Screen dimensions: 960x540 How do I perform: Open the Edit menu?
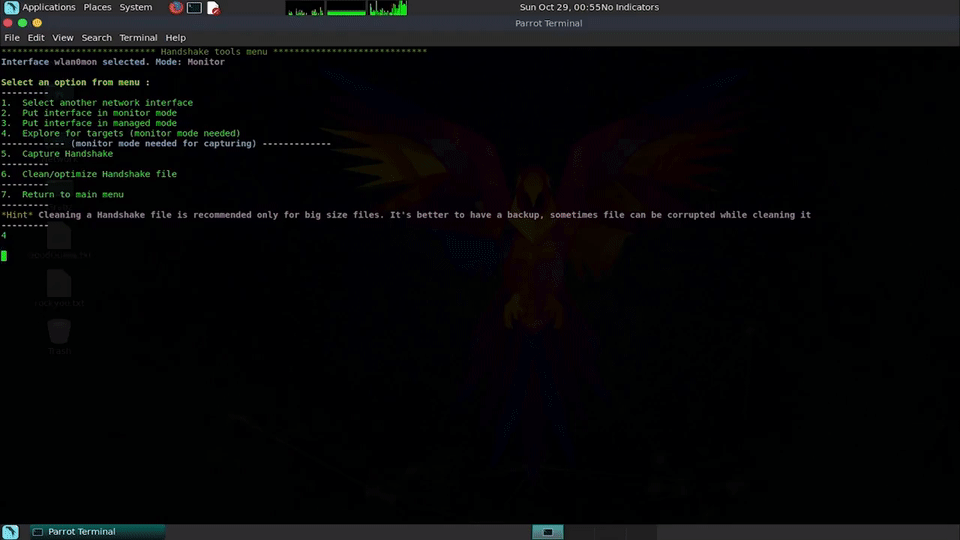[x=36, y=37]
